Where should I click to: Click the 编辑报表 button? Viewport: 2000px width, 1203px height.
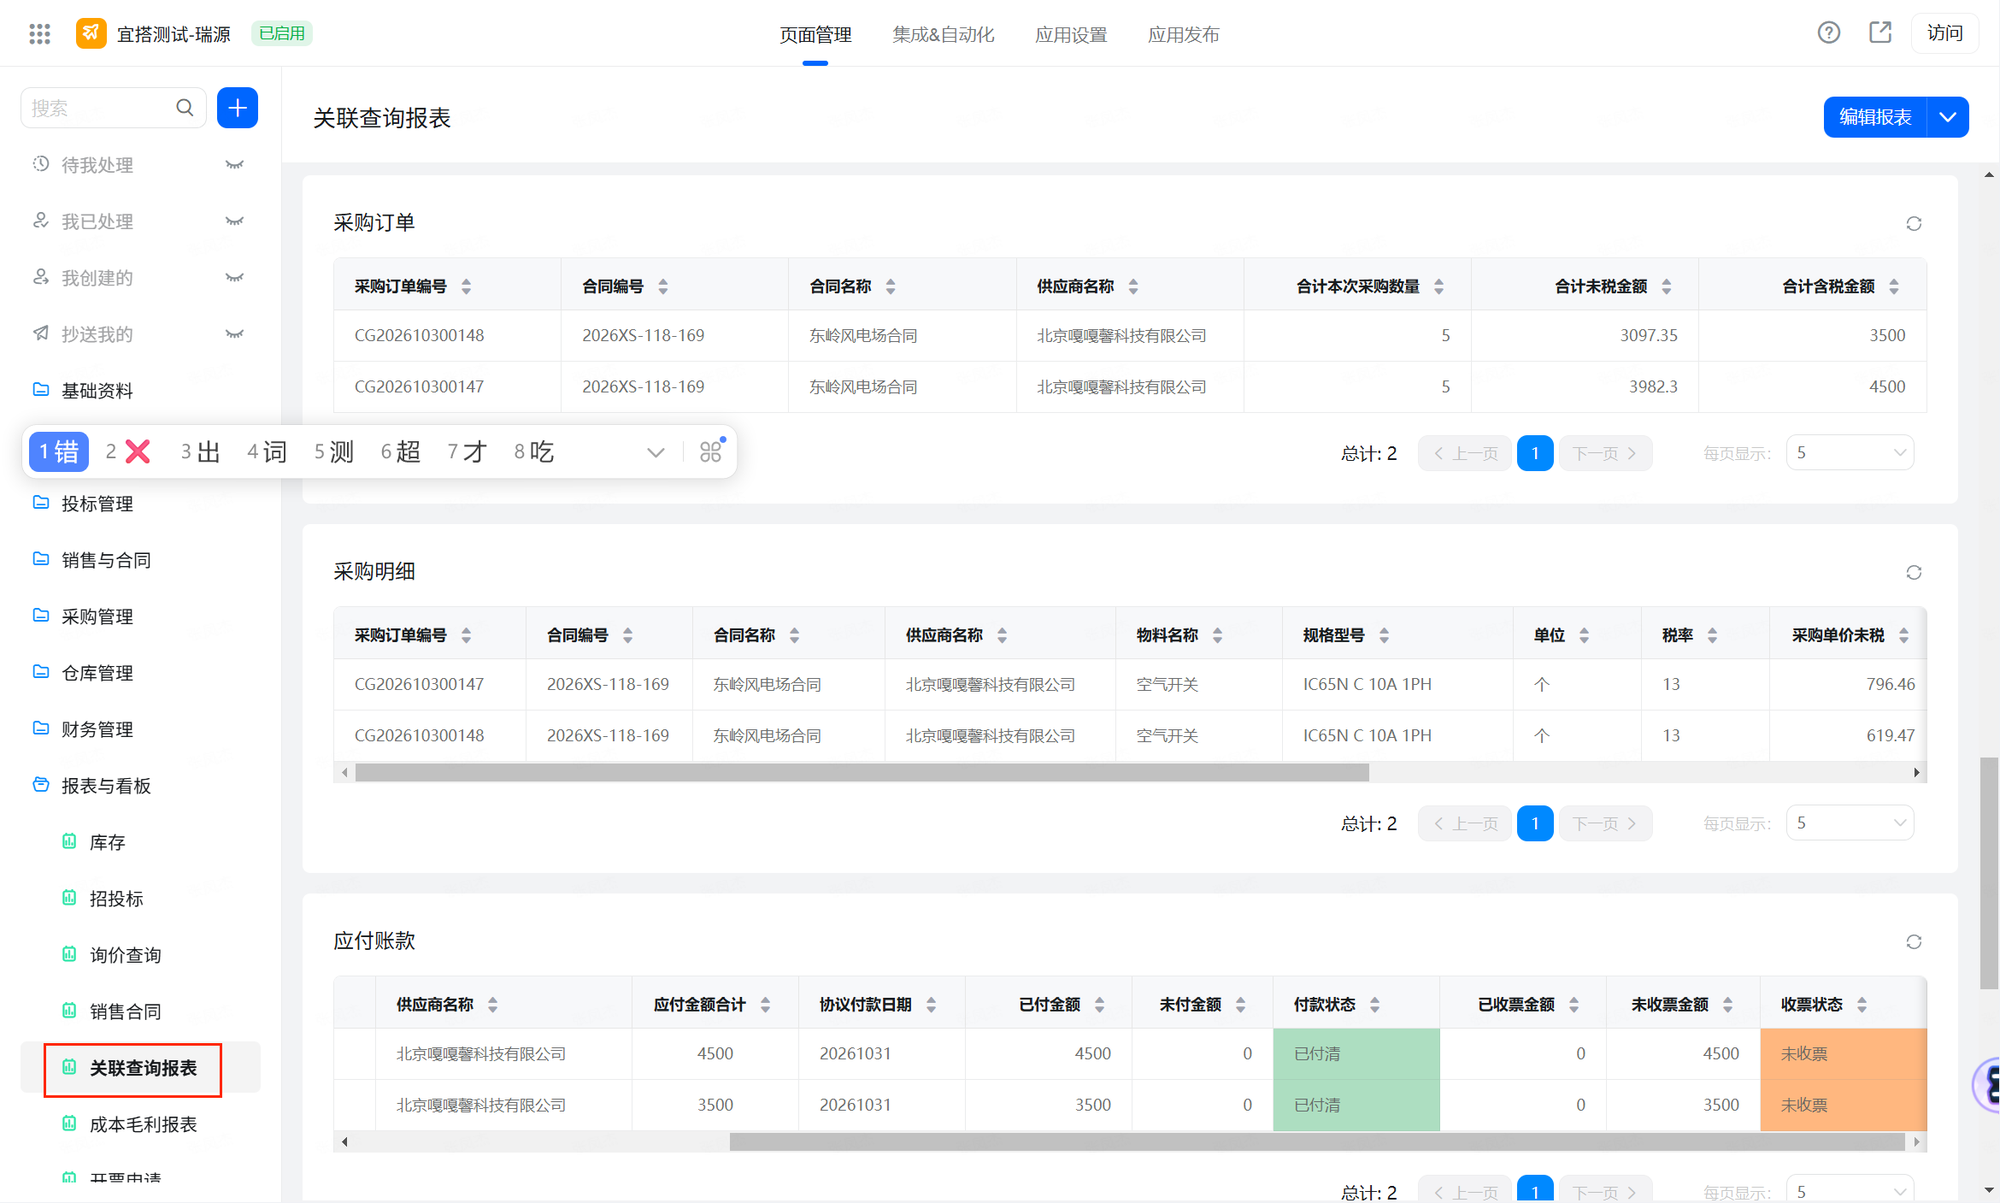coord(1875,117)
